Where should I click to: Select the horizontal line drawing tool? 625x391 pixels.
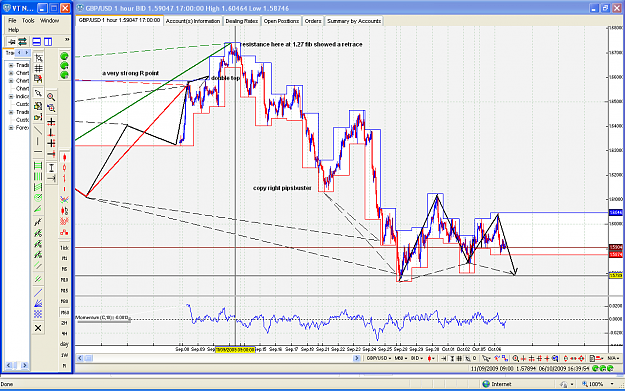(38, 152)
